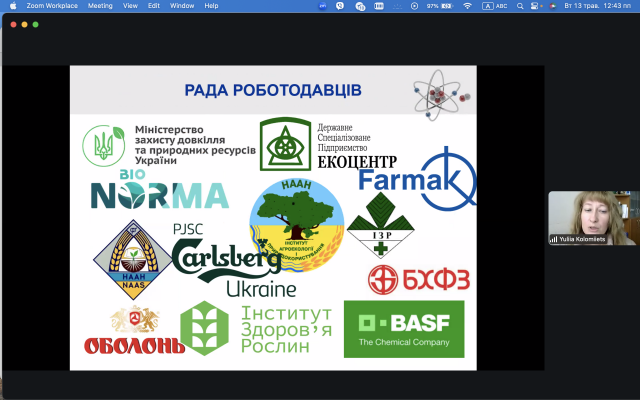Switch keyboard input source ABC
The image size is (640, 400).
tap(495, 6)
